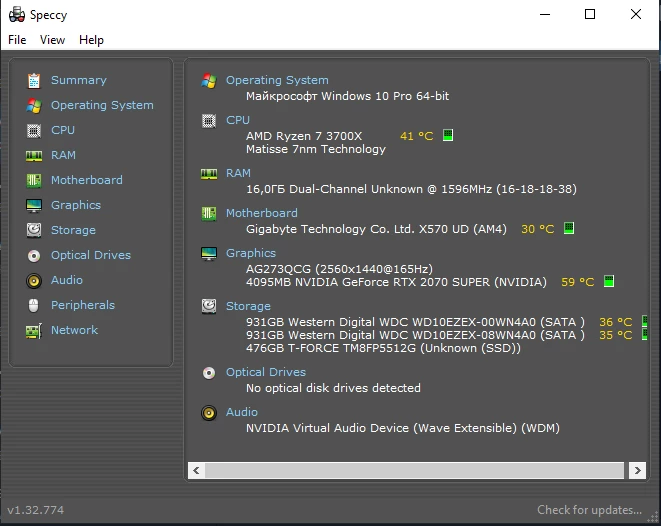Click the Gigabyte X570 UD motherboard text

point(376,229)
